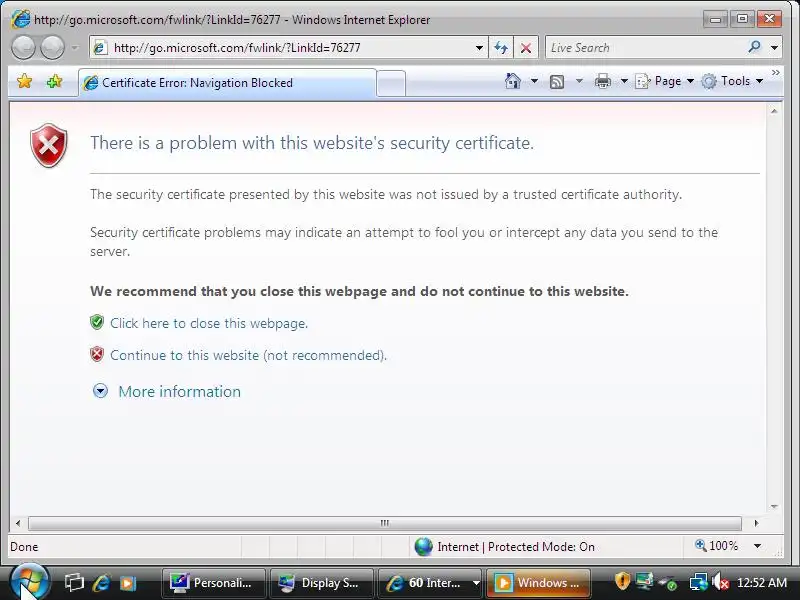Click the Home page icon
The width and height of the screenshot is (800, 600).
[513, 81]
